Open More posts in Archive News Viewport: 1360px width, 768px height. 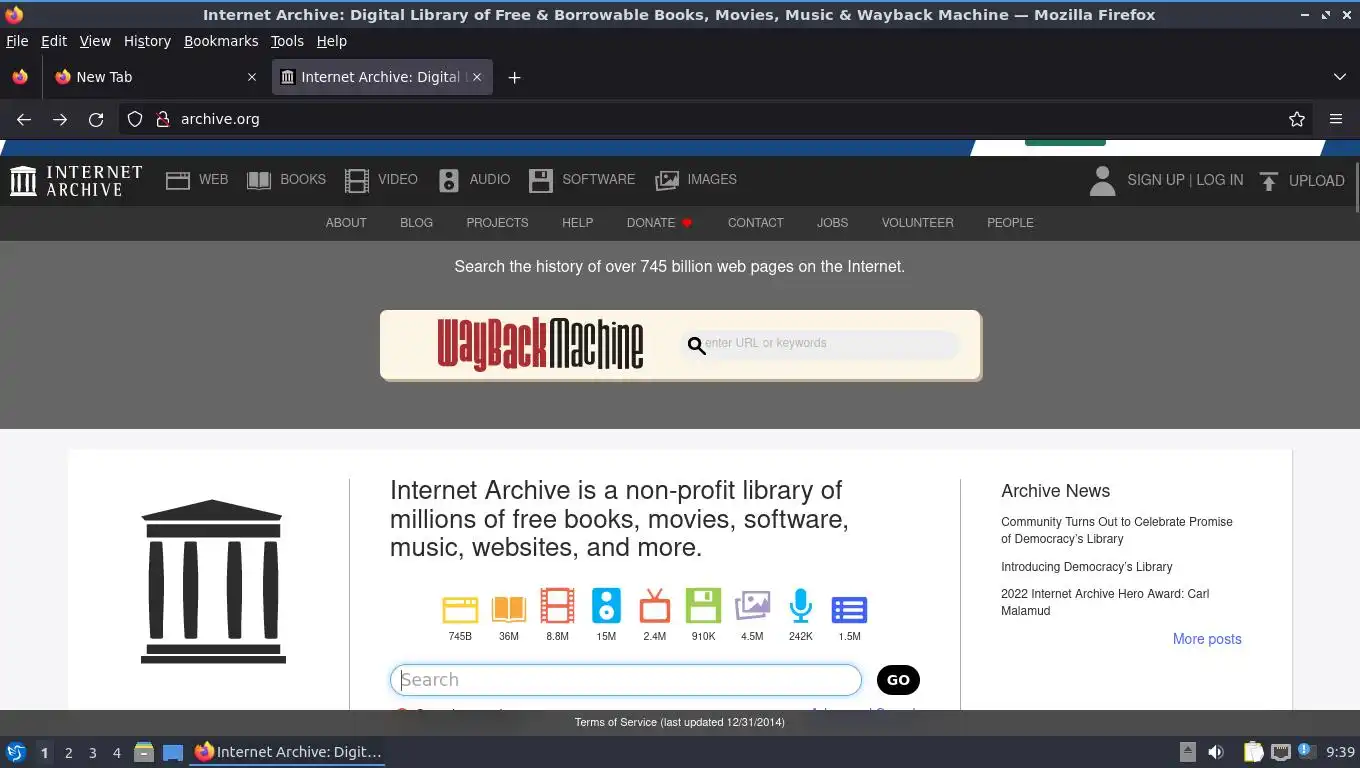click(x=1207, y=639)
